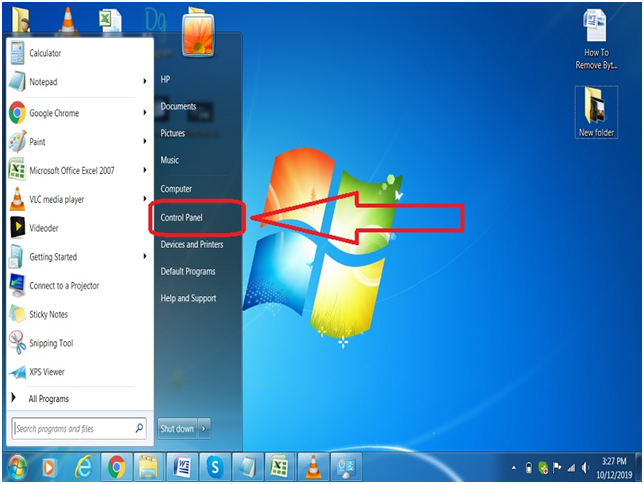Image resolution: width=644 pixels, height=484 pixels.
Task: Open Documents in the Start menu
Action: pyautogui.click(x=178, y=106)
